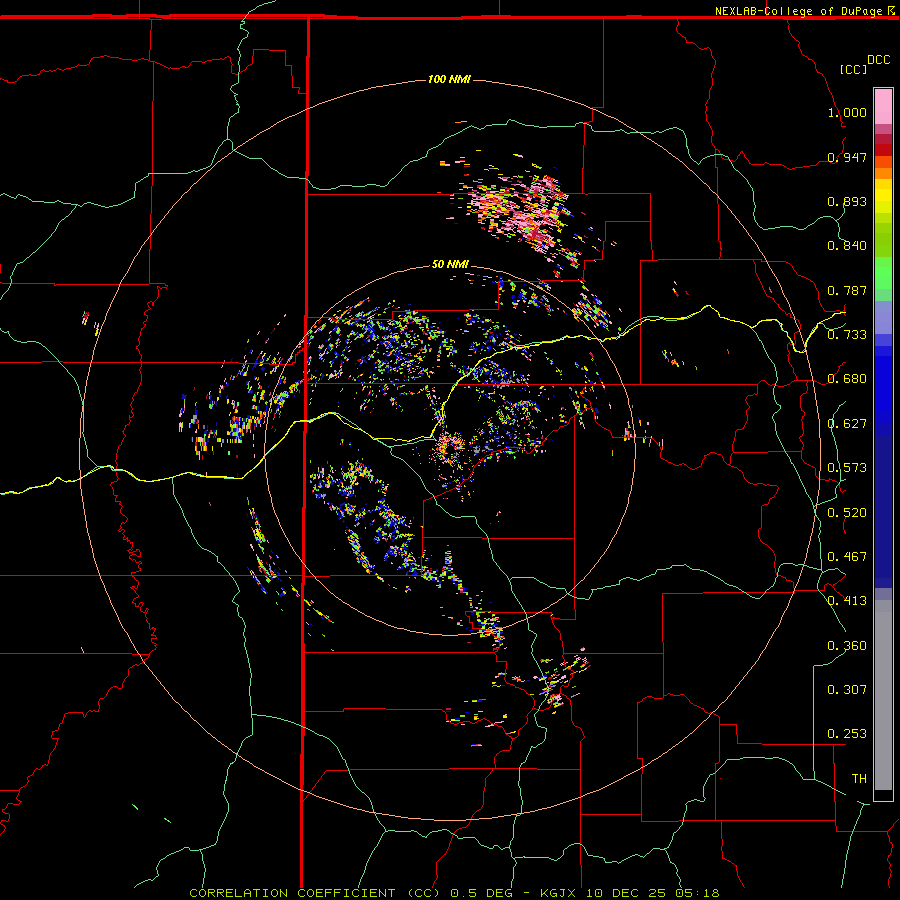Viewport: 900px width, 900px height.
Task: Select the 0.360 scale value
Action: 847,646
